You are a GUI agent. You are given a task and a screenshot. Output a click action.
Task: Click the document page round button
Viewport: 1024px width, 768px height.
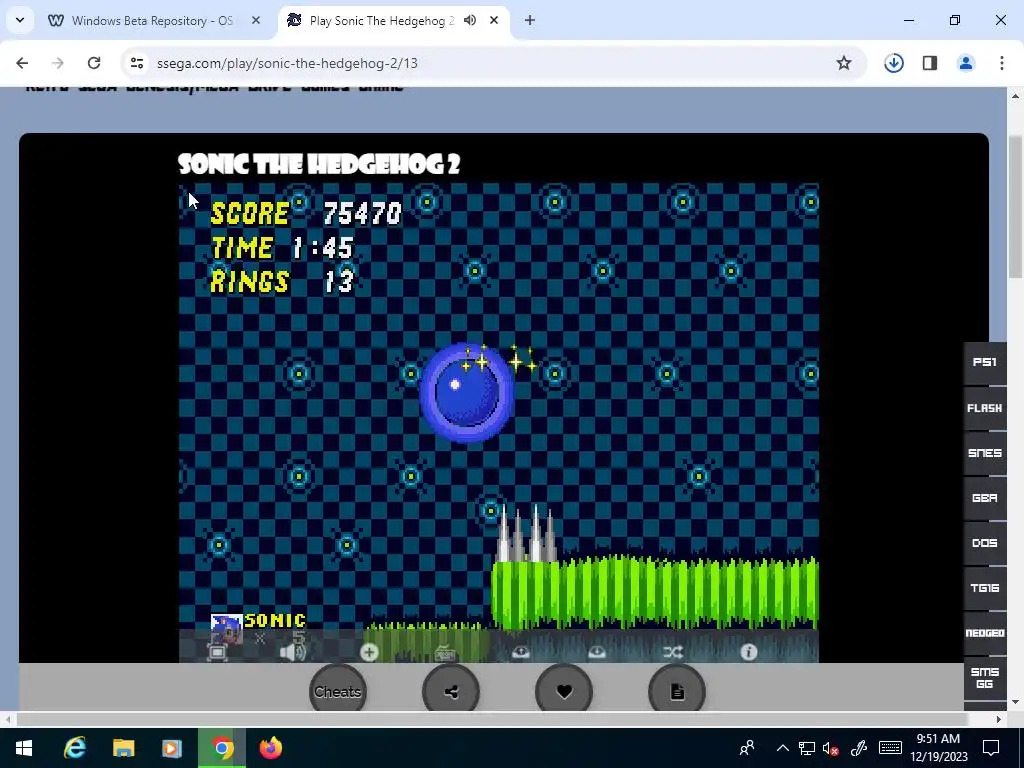677,691
